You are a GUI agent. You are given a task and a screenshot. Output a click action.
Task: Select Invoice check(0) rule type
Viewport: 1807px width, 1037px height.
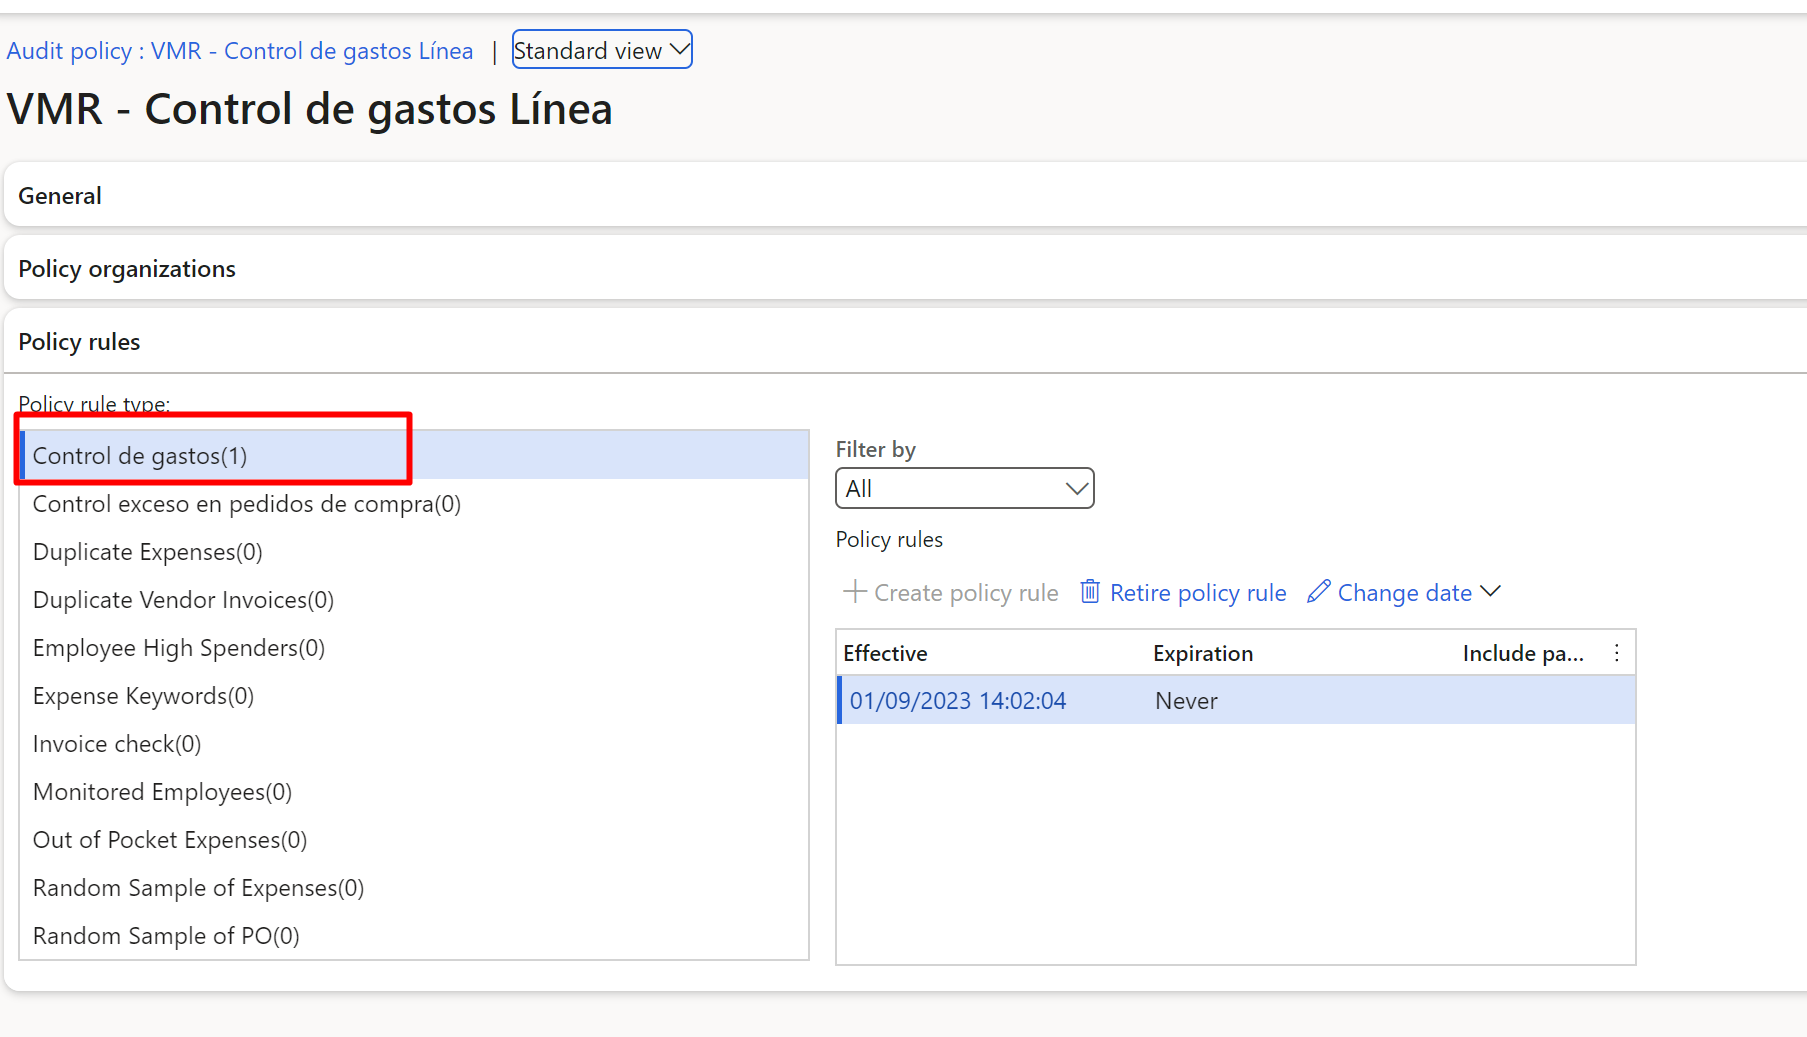click(414, 744)
